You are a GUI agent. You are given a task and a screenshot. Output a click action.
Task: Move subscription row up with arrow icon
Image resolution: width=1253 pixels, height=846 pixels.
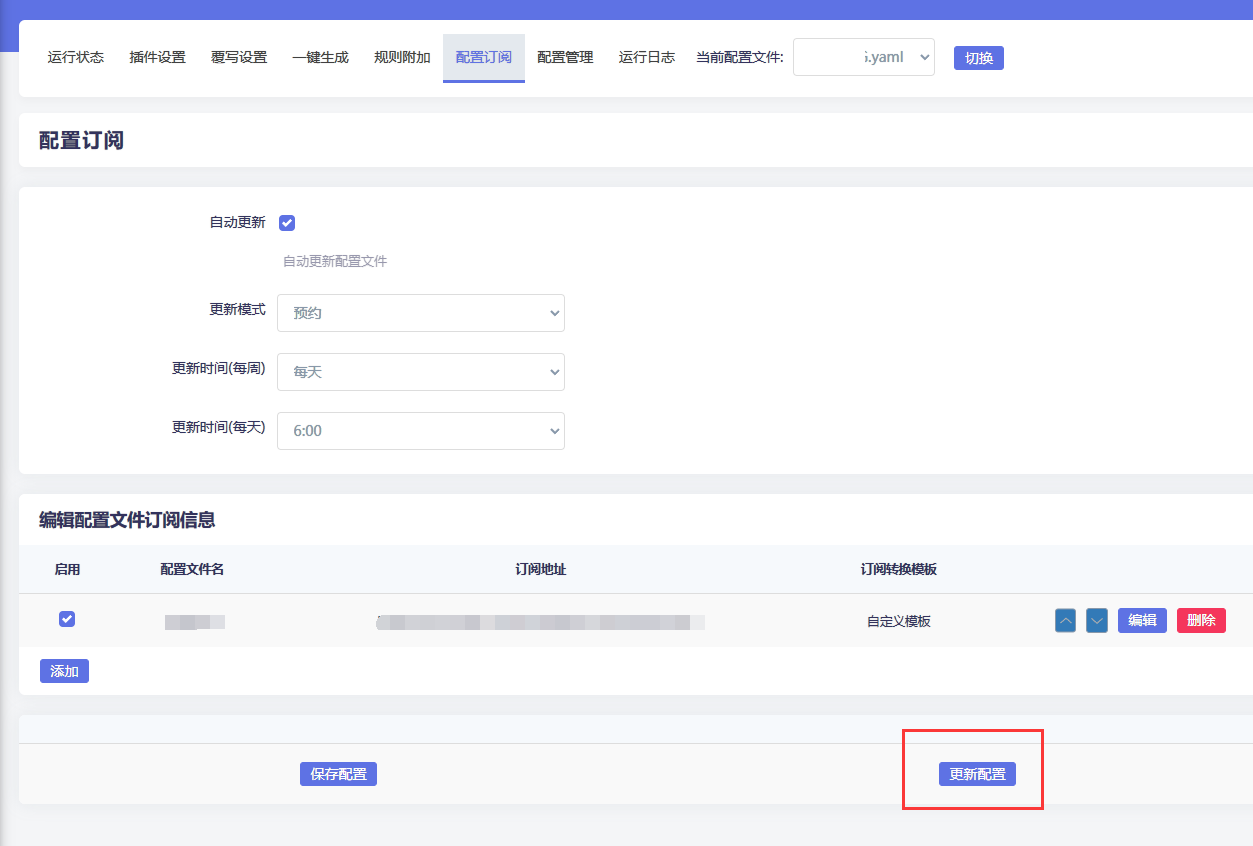point(1065,621)
